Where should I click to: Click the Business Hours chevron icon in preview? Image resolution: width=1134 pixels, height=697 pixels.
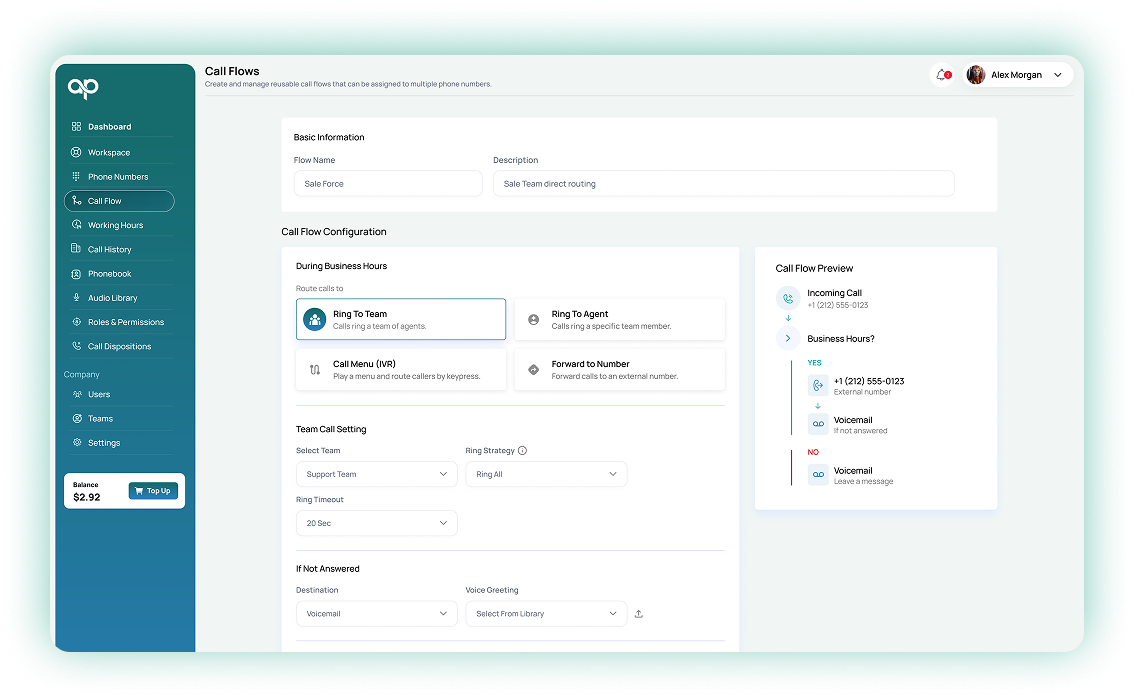tap(788, 339)
